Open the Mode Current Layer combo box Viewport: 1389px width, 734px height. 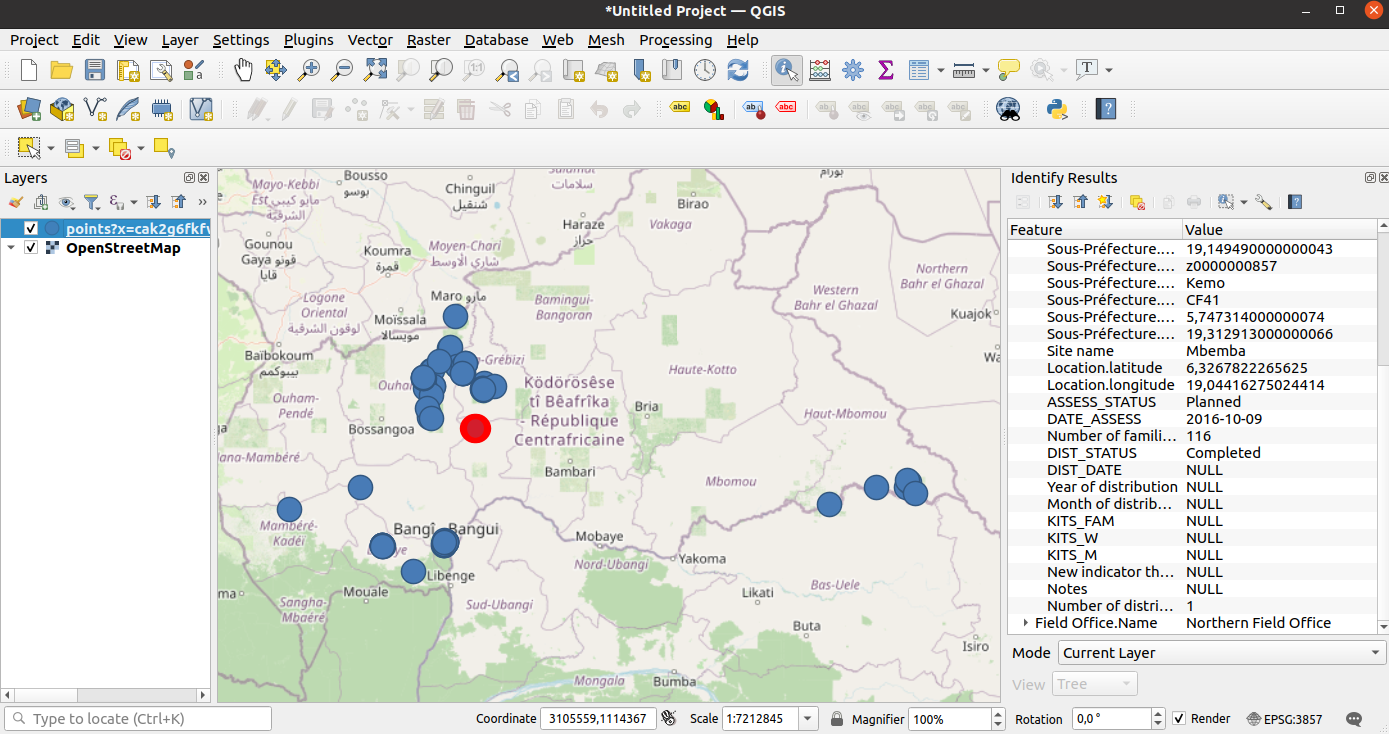[x=1222, y=653]
